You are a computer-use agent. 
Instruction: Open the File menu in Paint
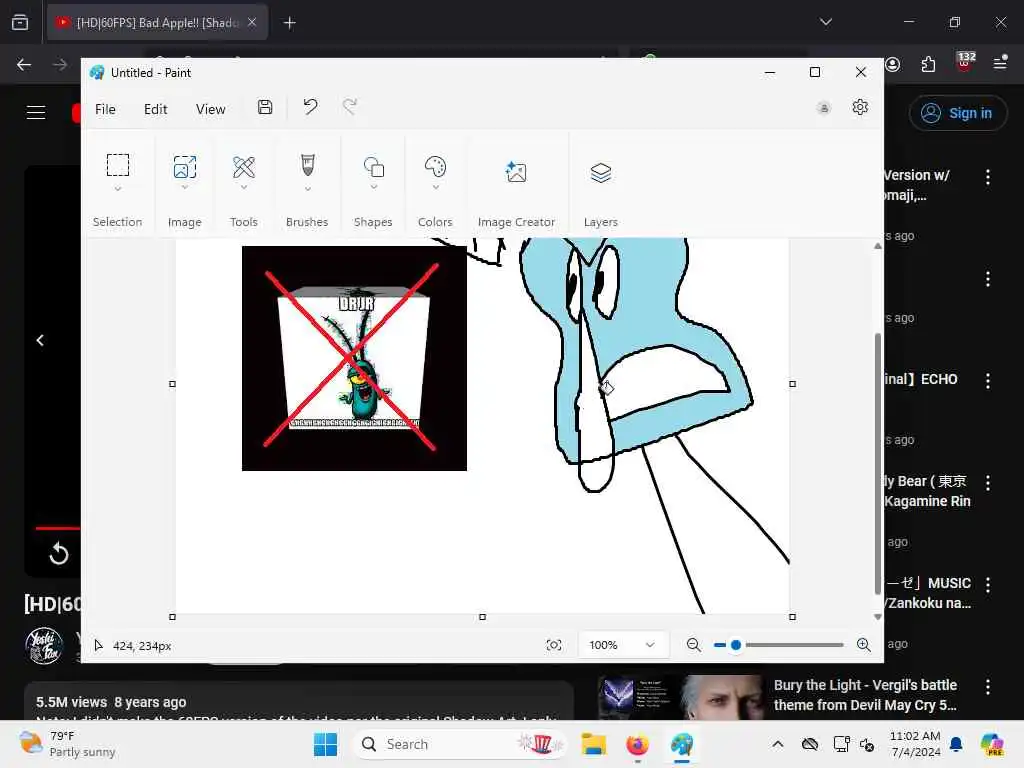(105, 109)
